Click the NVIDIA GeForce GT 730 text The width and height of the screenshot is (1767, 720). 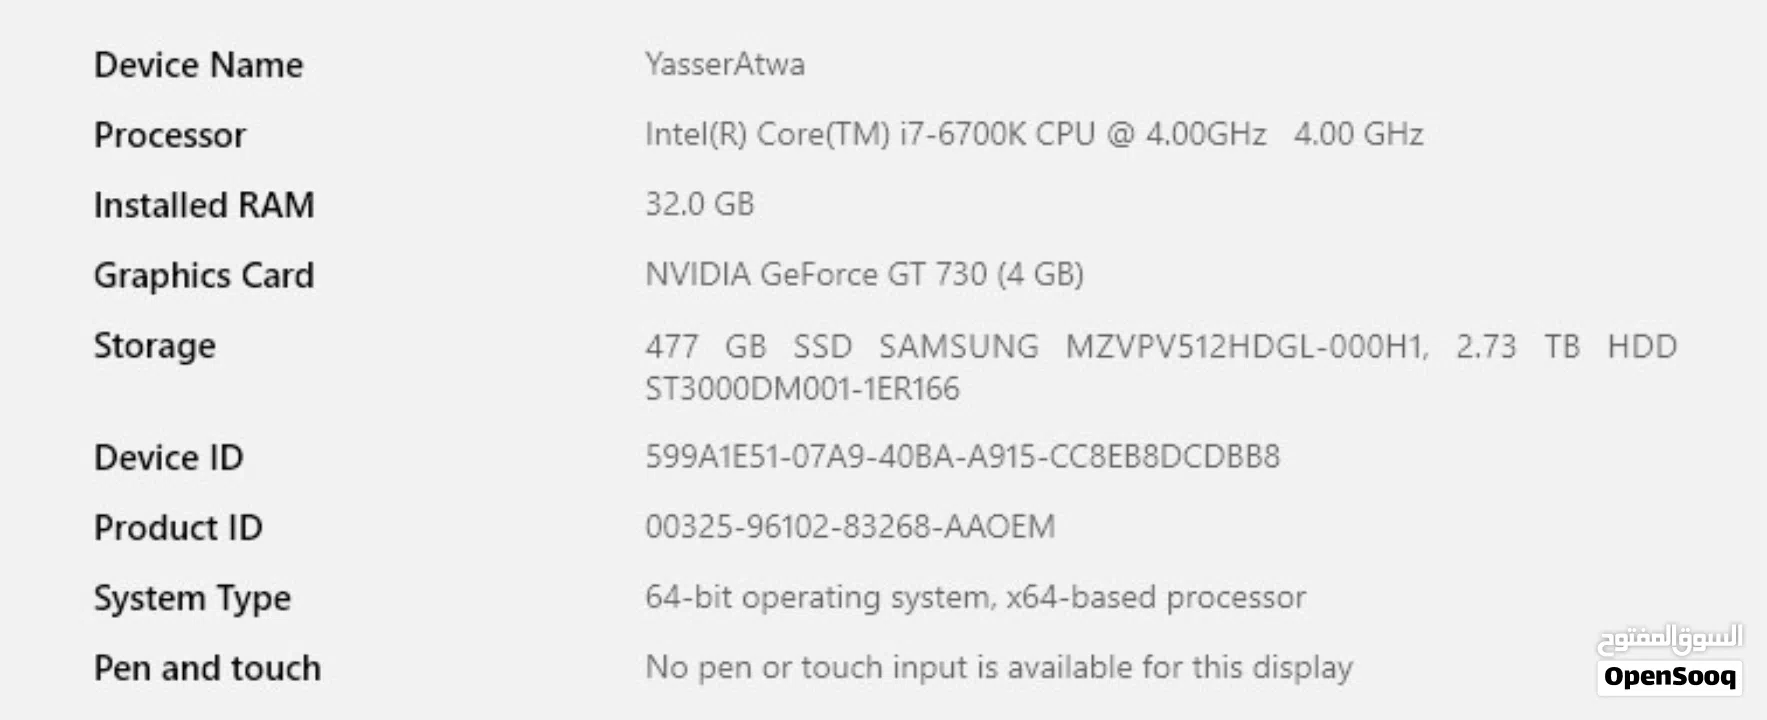click(864, 274)
